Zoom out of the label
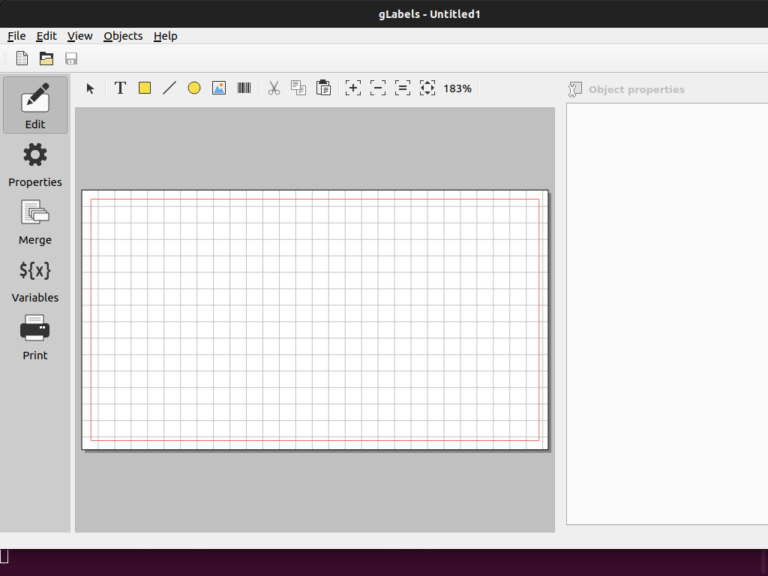 (378, 88)
